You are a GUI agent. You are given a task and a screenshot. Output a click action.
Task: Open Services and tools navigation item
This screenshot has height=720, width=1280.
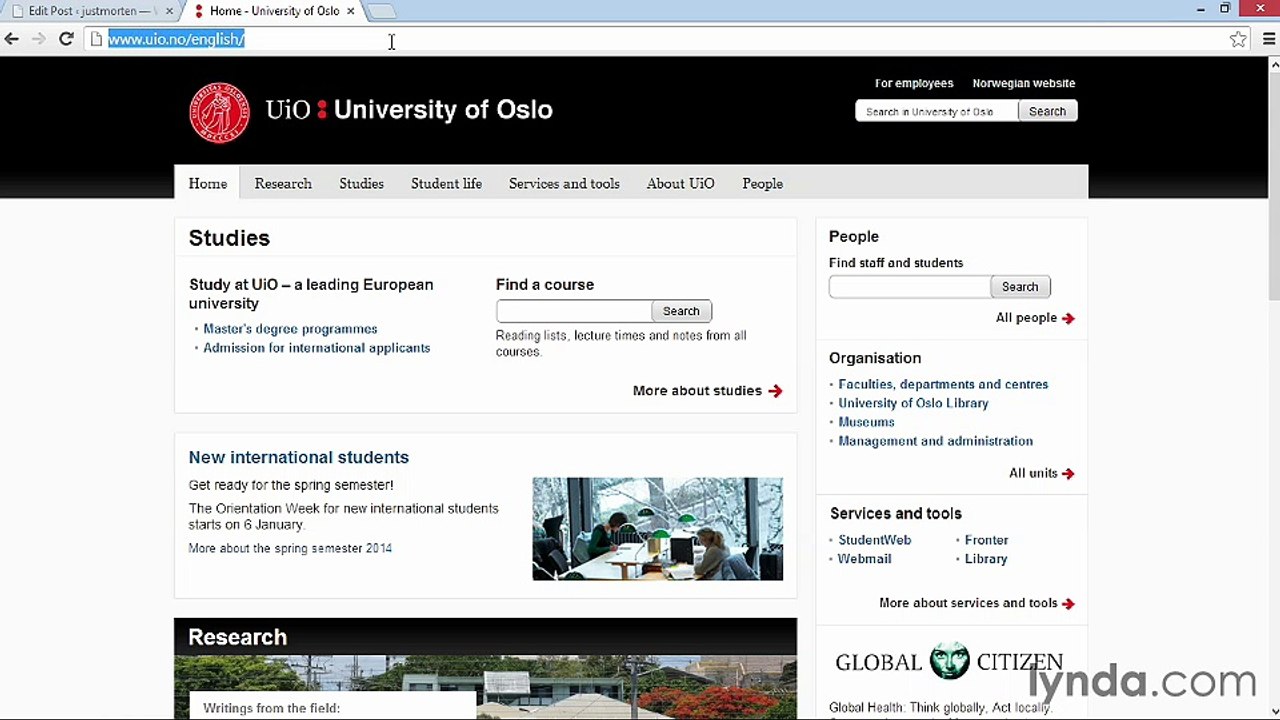(564, 184)
